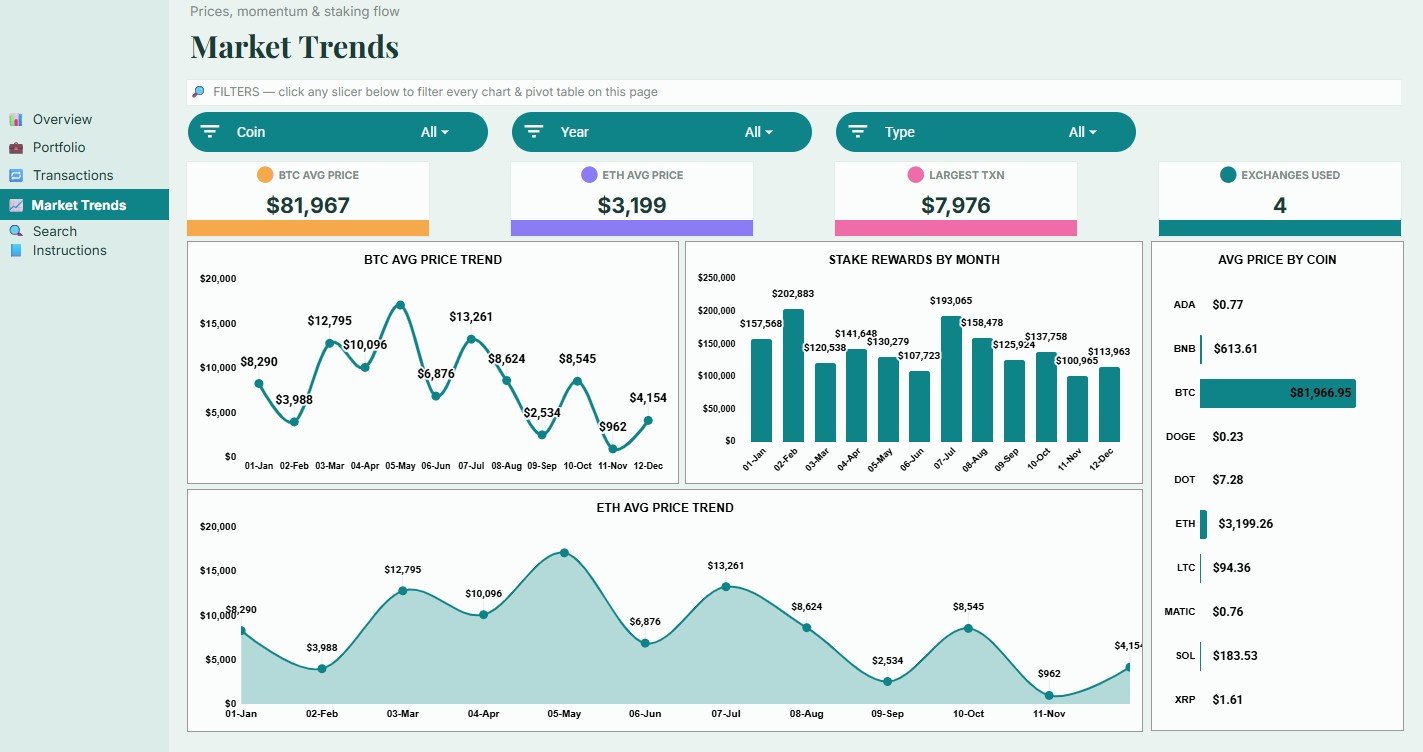Click the BTC bar in Avg Price by Coin
Image resolution: width=1423 pixels, height=752 pixels.
1278,393
